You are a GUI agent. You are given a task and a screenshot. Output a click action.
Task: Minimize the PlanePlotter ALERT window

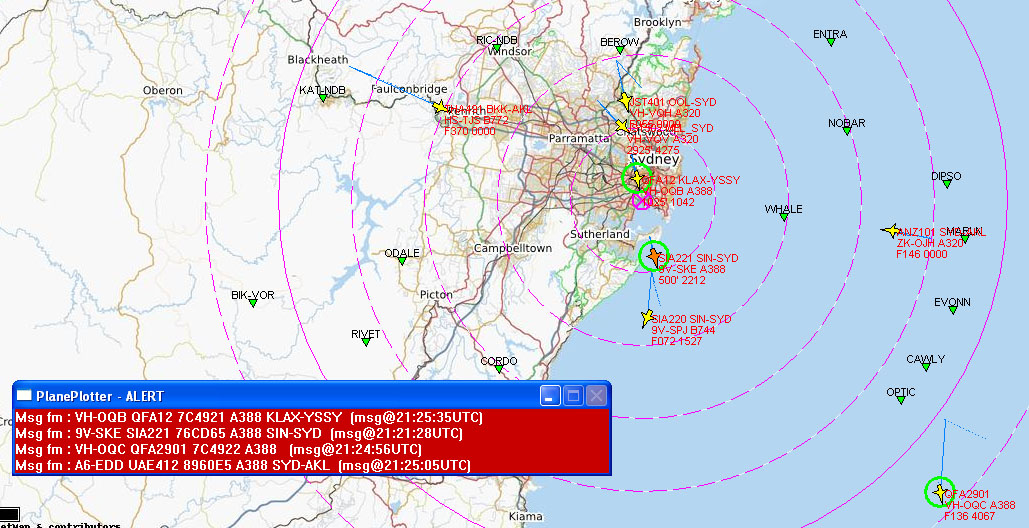551,396
